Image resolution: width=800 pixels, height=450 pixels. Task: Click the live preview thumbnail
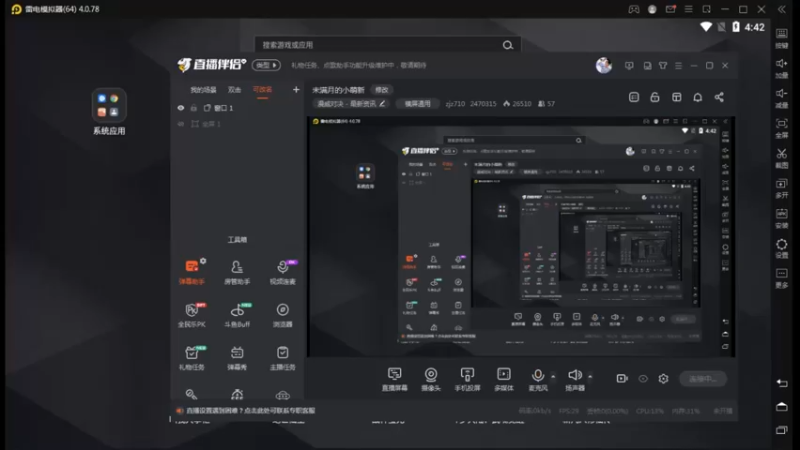(x=521, y=237)
